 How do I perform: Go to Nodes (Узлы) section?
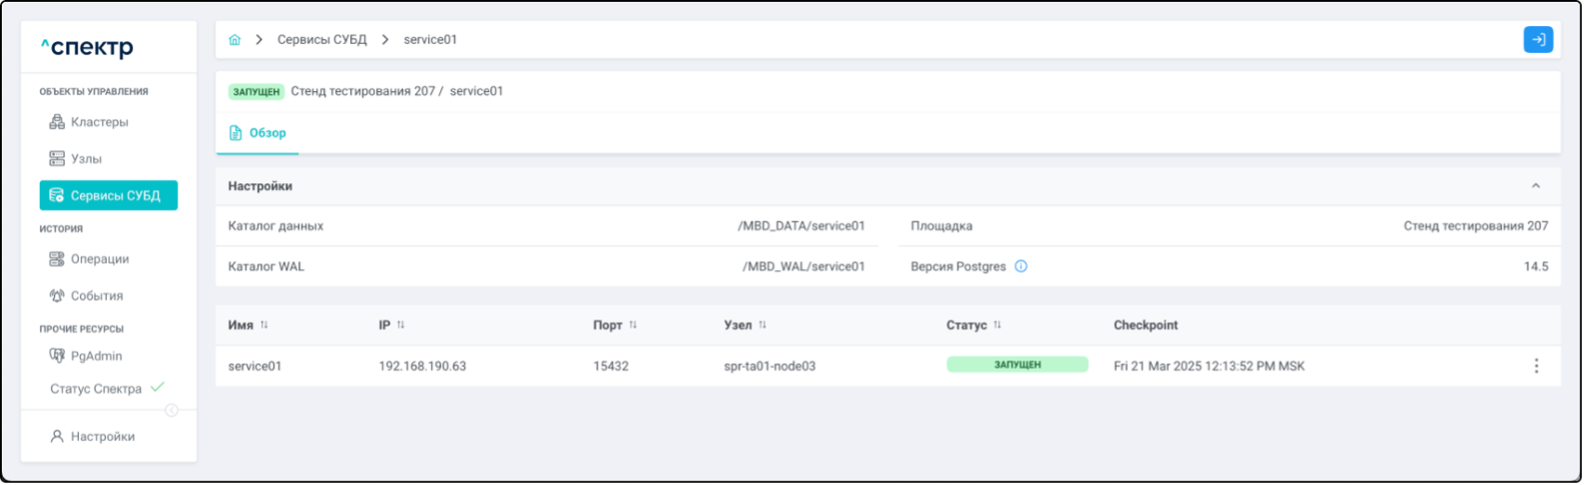coord(86,159)
